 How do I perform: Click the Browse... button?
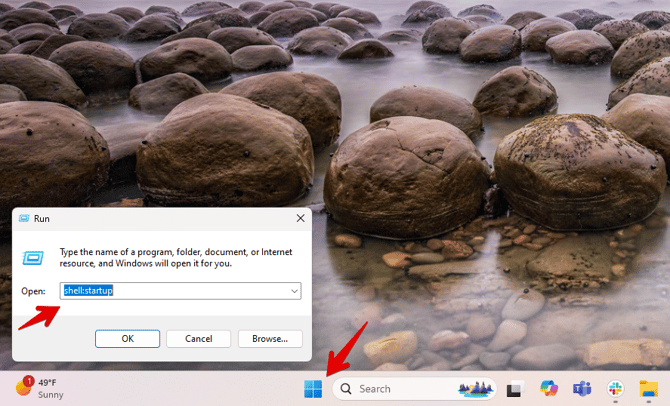[x=269, y=338]
